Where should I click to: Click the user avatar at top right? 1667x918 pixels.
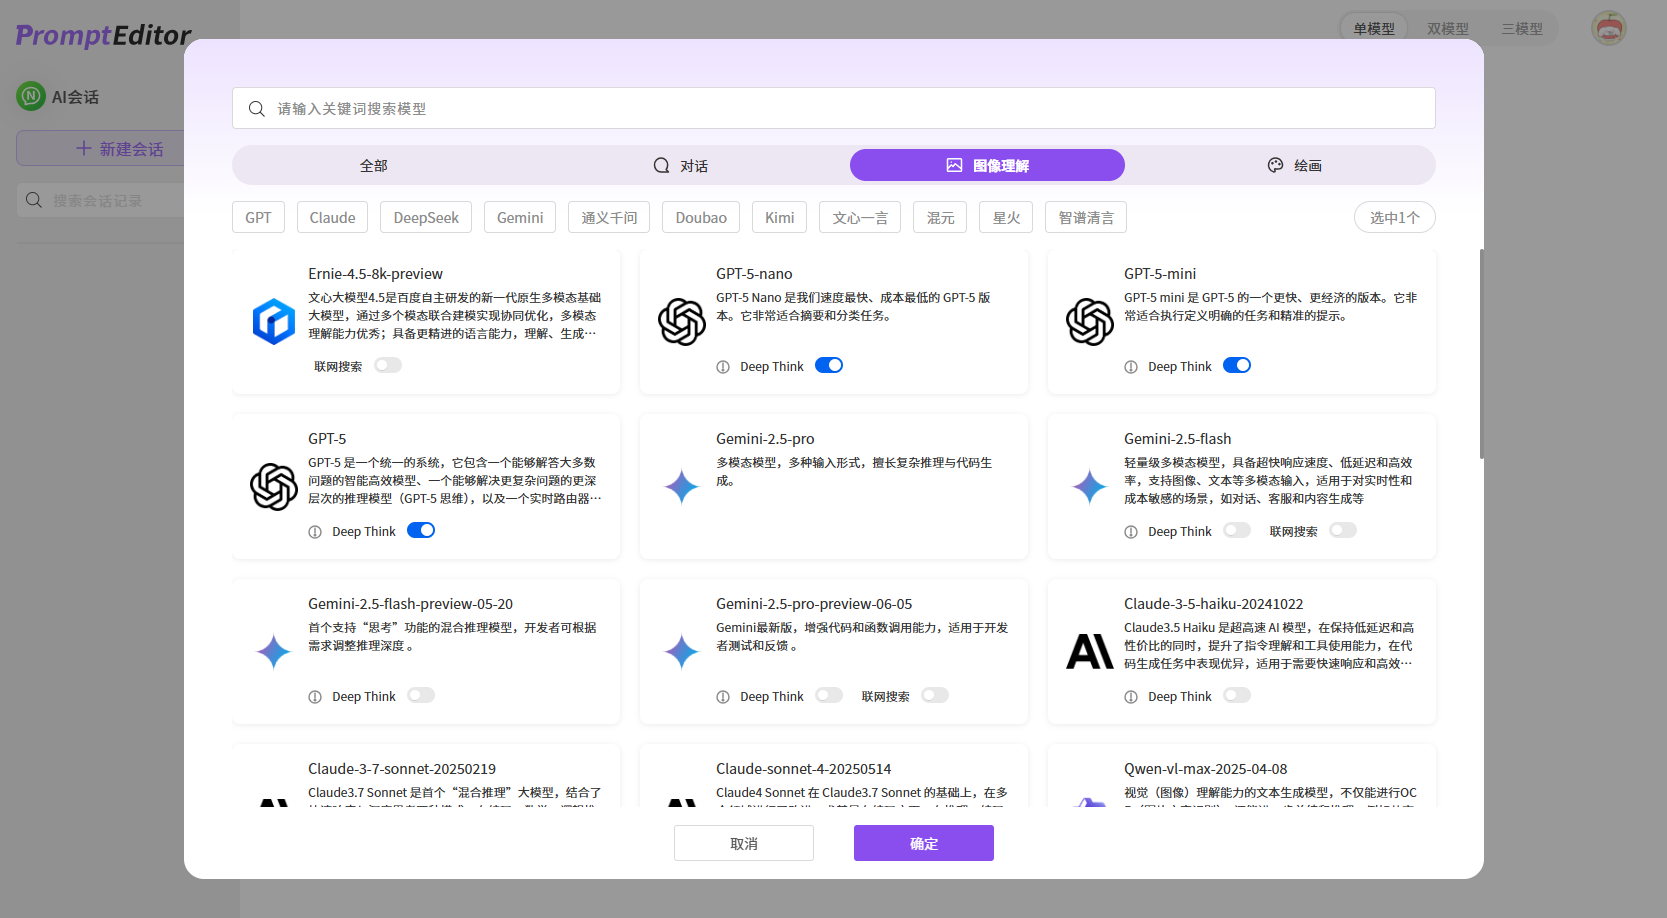tap(1608, 28)
